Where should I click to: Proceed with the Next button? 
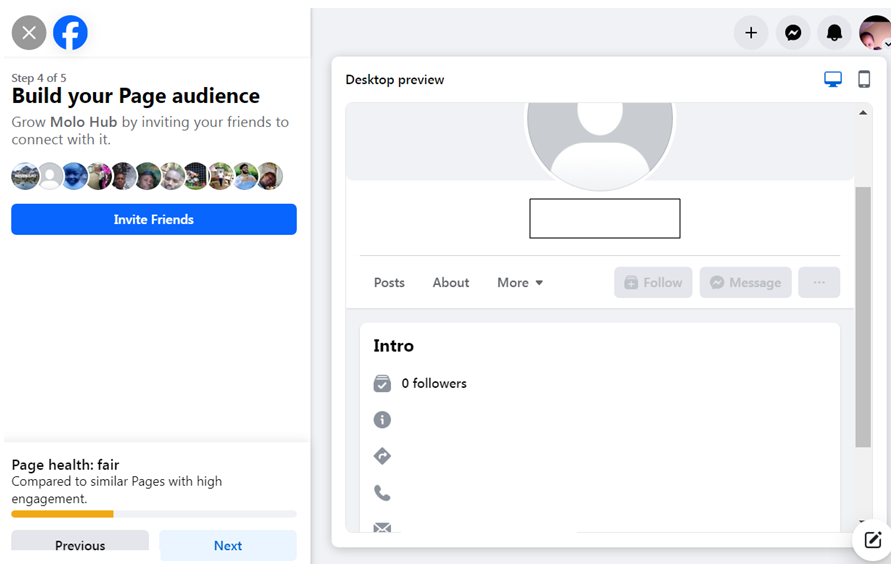228,545
